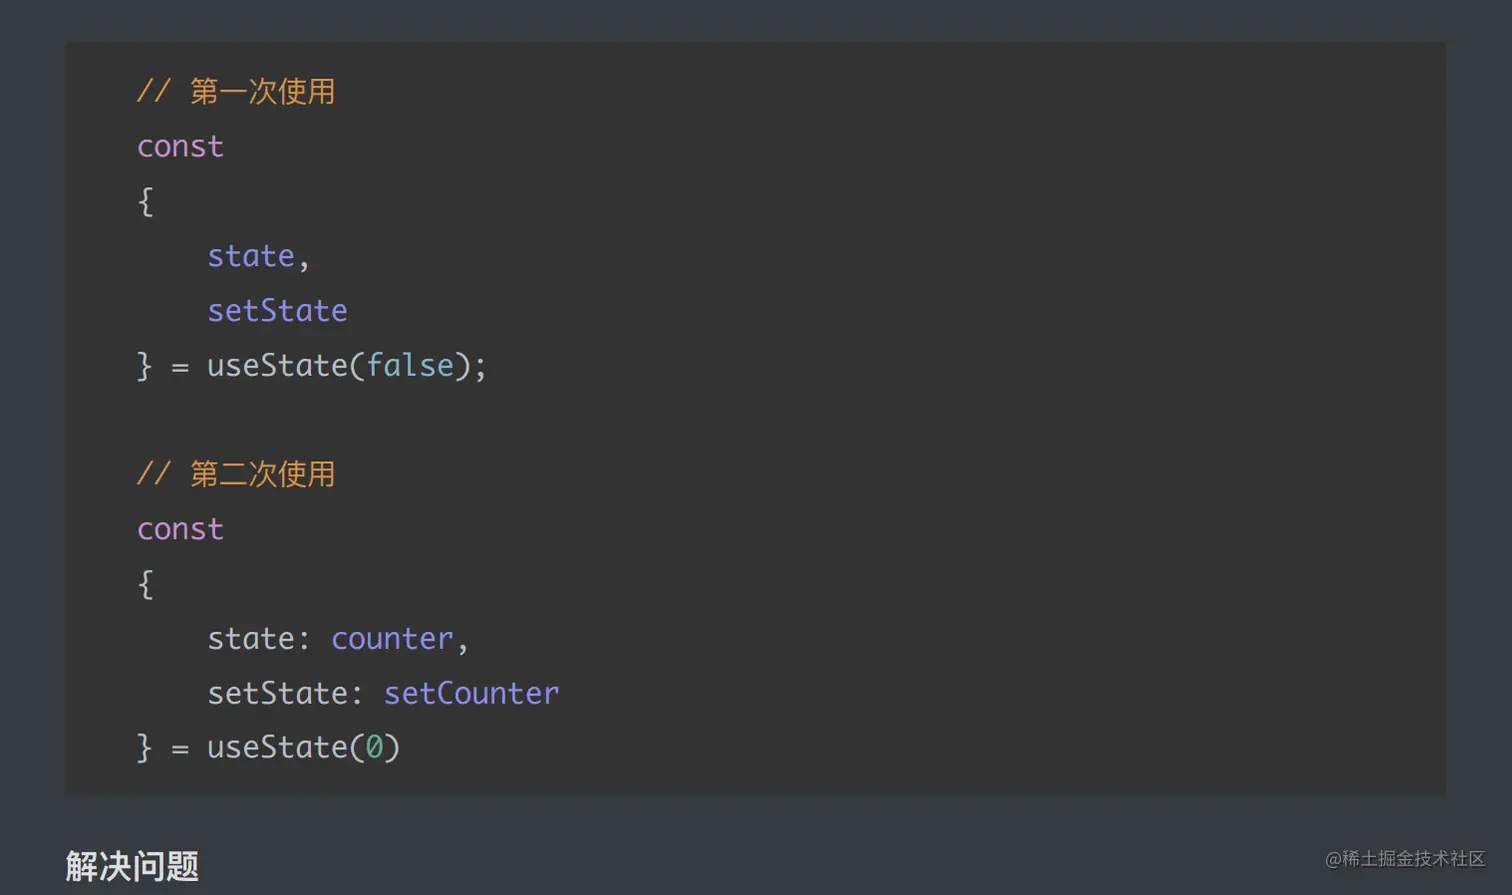
Task: Select the counter variable name
Action: [x=392, y=639]
